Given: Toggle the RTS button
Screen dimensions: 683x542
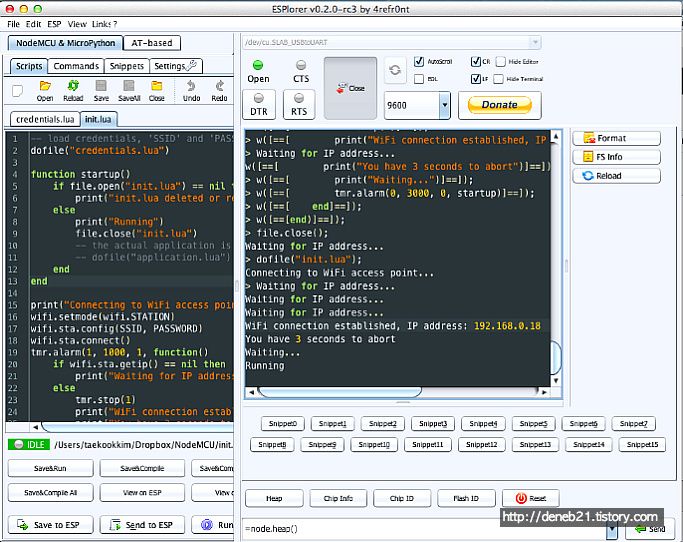Looking at the screenshot, I should [299, 105].
